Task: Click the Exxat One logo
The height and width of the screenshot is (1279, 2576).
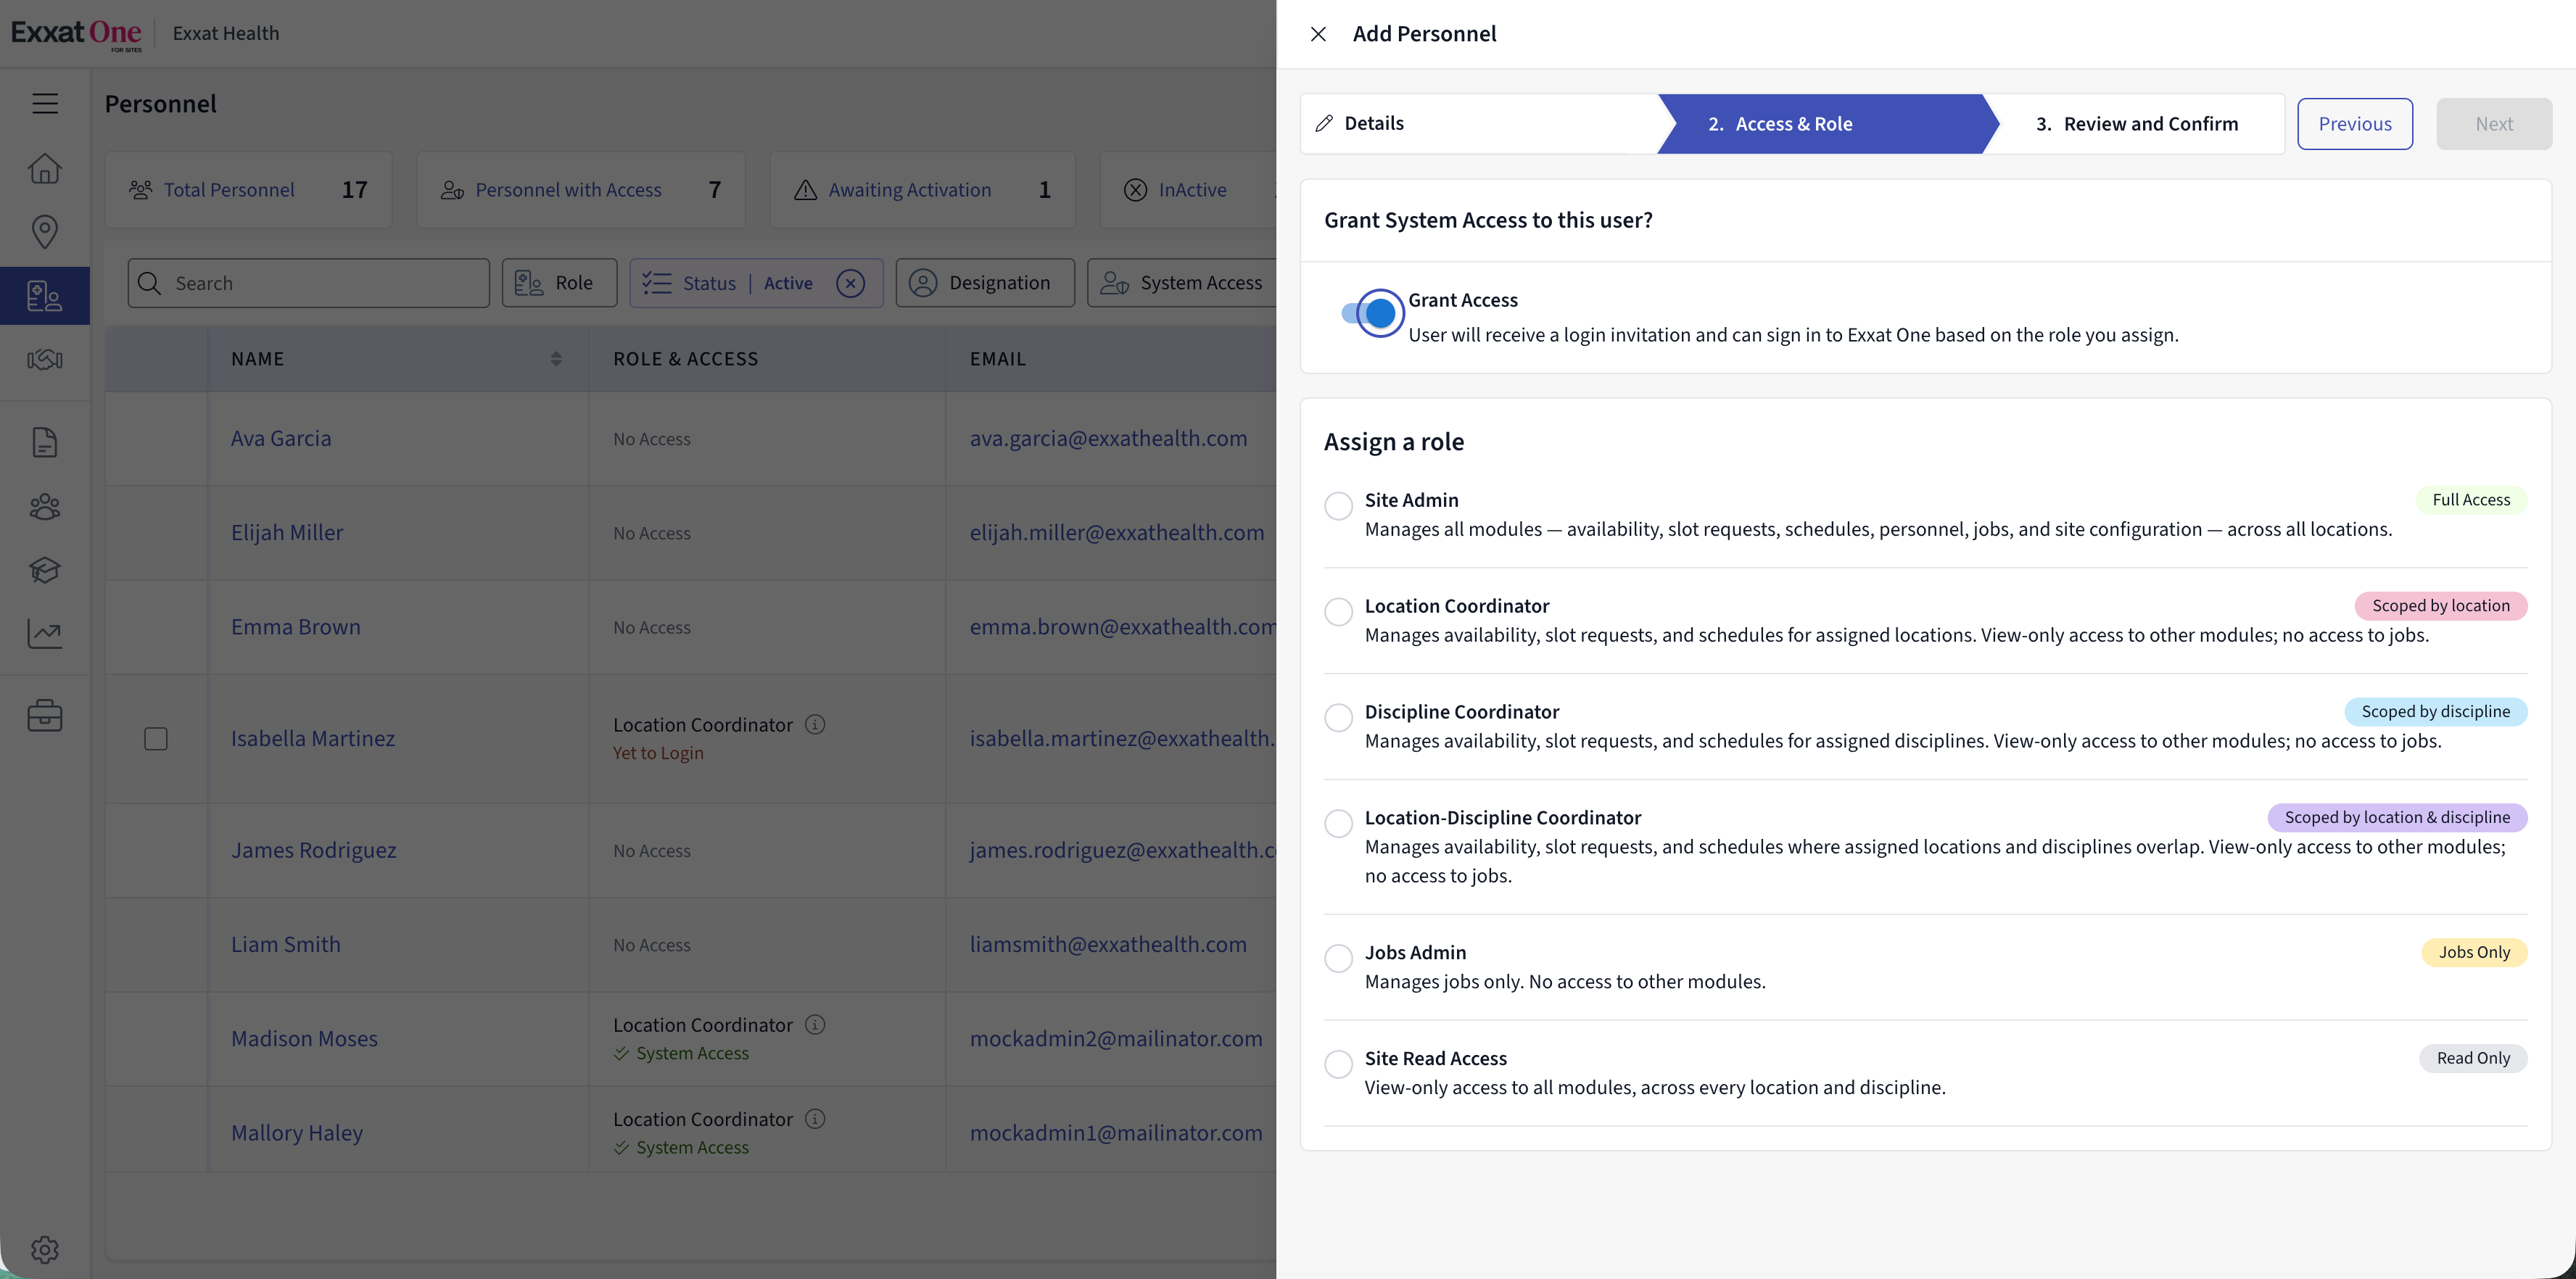Action: pyautogui.click(x=77, y=33)
